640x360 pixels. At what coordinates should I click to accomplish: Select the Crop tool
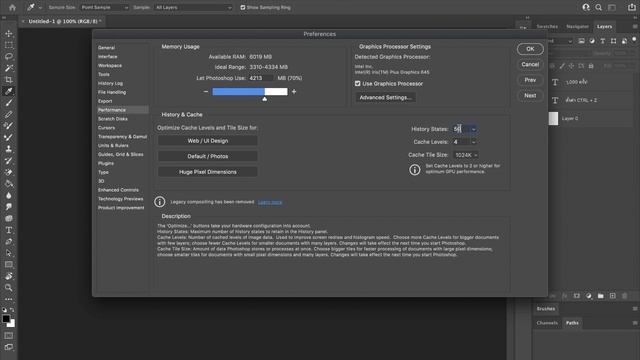point(9,80)
